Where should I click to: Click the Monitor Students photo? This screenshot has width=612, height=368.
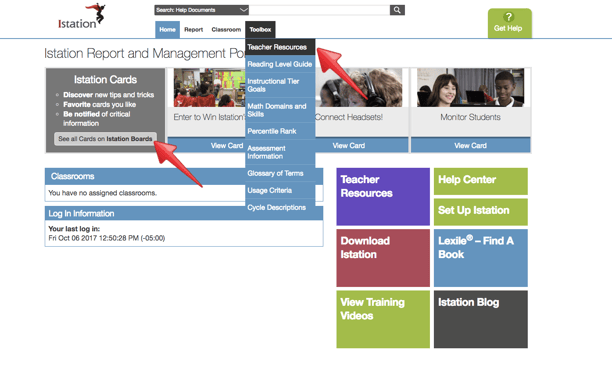[470, 87]
